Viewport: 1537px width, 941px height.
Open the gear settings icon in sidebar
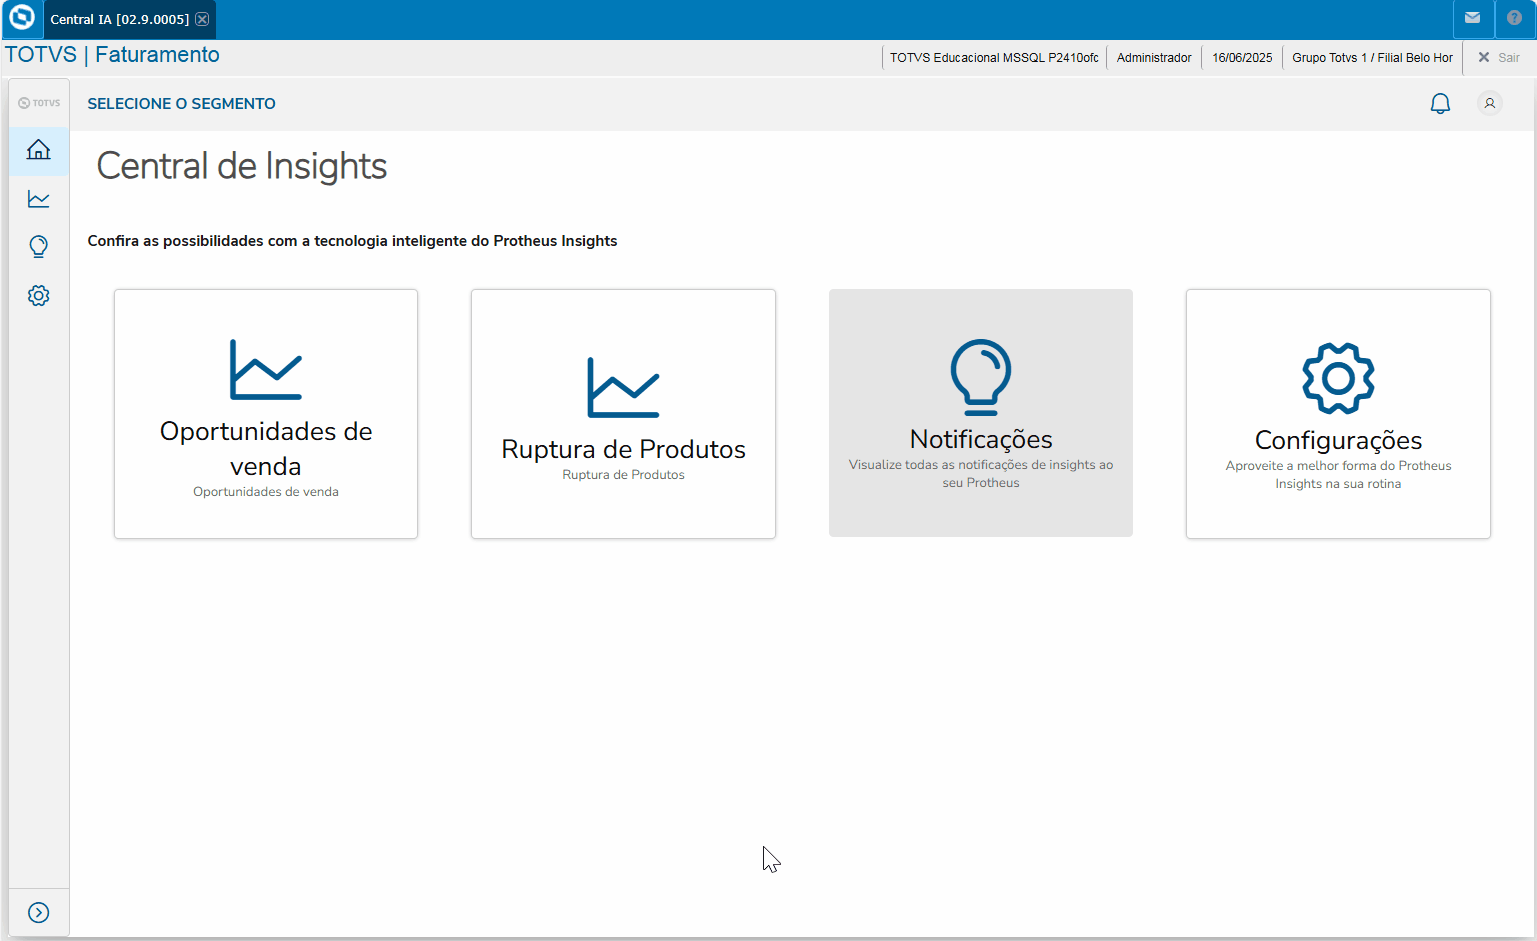point(39,296)
